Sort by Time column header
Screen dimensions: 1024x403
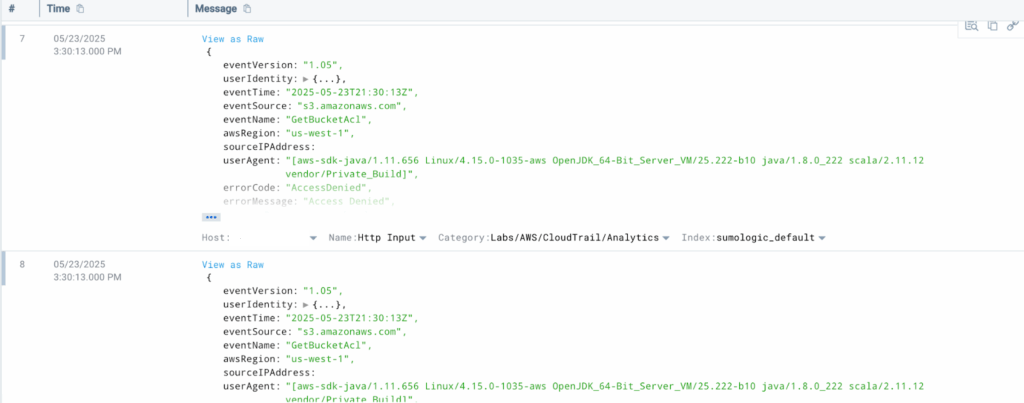coord(58,9)
